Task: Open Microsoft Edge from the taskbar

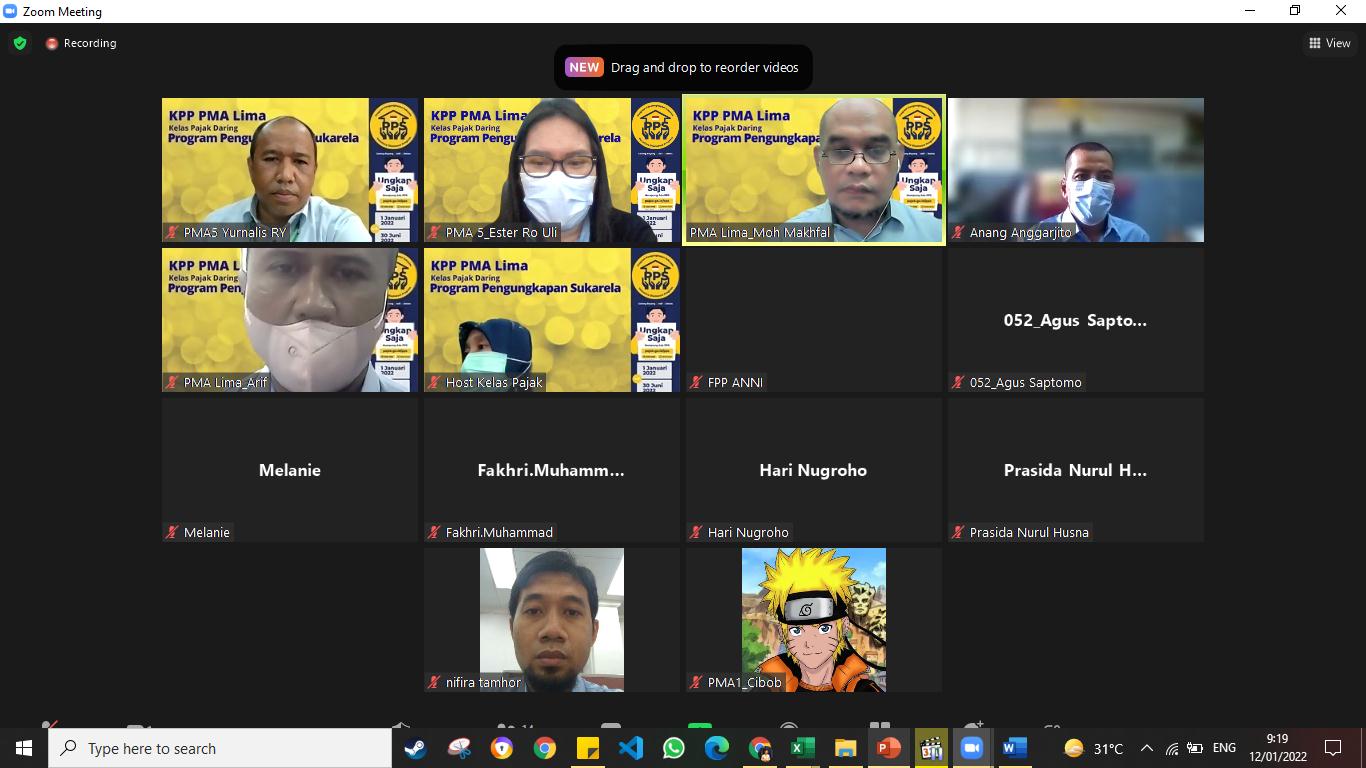Action: 717,748
